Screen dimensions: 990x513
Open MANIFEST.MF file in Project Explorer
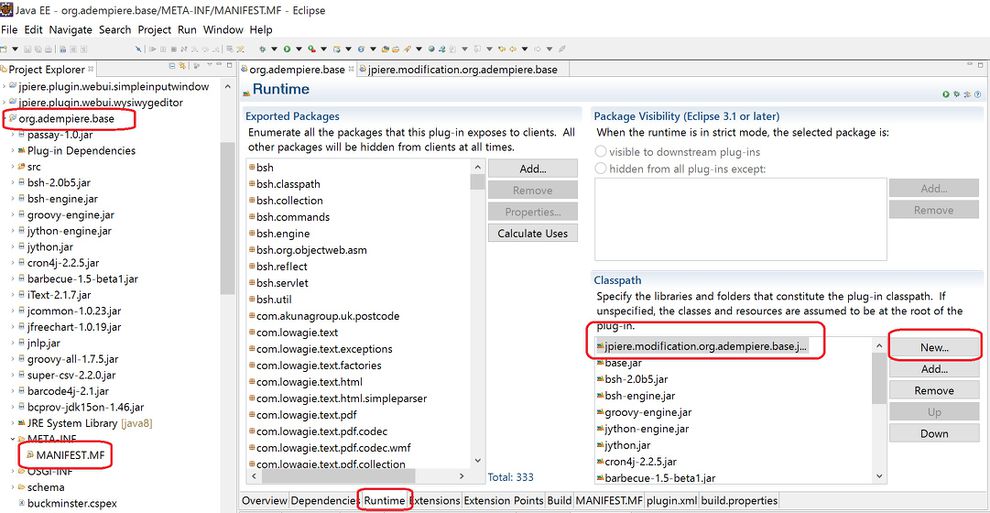(71, 456)
